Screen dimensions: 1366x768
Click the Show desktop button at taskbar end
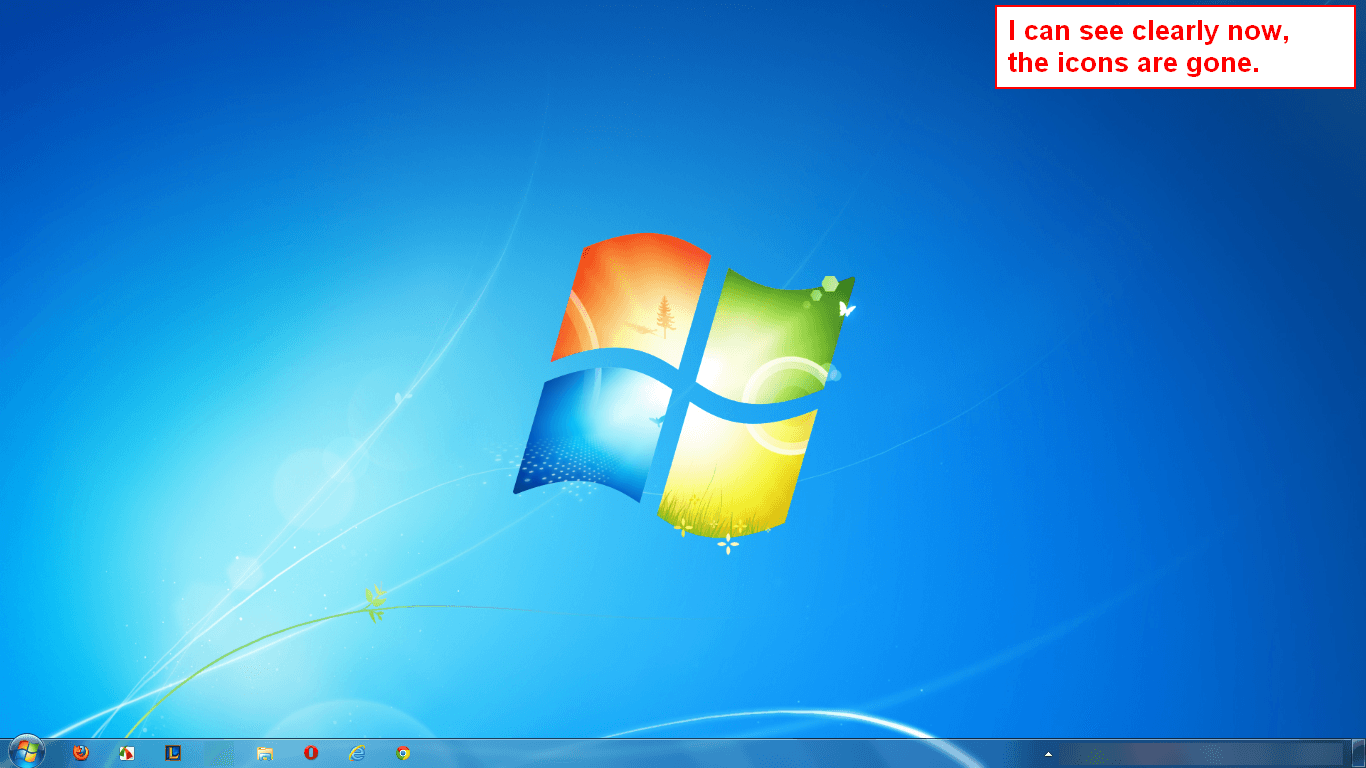(1358, 753)
